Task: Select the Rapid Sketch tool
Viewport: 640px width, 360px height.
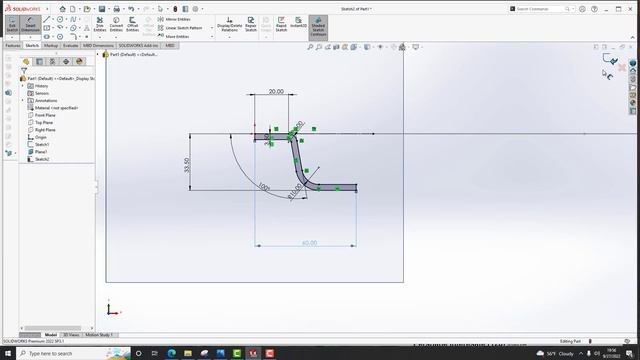Action: pos(281,24)
